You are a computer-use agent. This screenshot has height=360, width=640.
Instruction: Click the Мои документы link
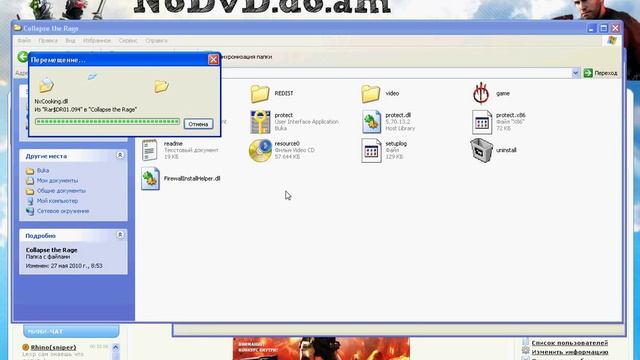tap(58, 180)
